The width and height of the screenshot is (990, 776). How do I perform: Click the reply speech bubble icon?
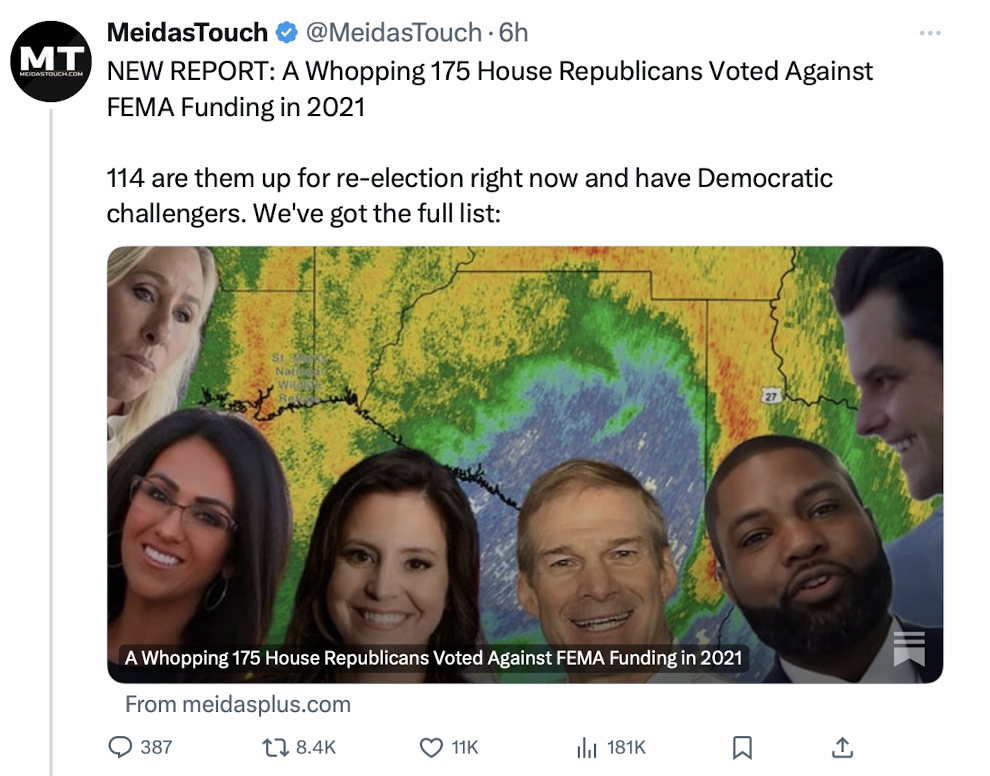tap(120, 747)
